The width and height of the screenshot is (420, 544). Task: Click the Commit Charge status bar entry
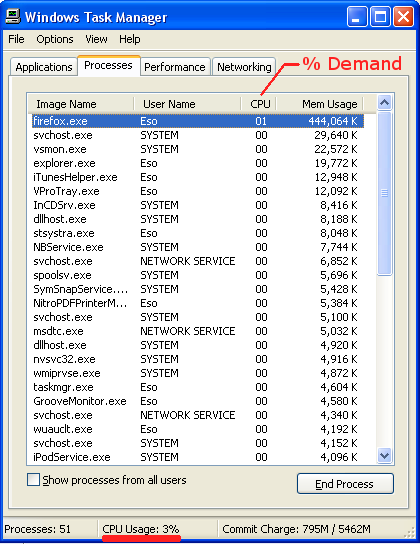(297, 529)
